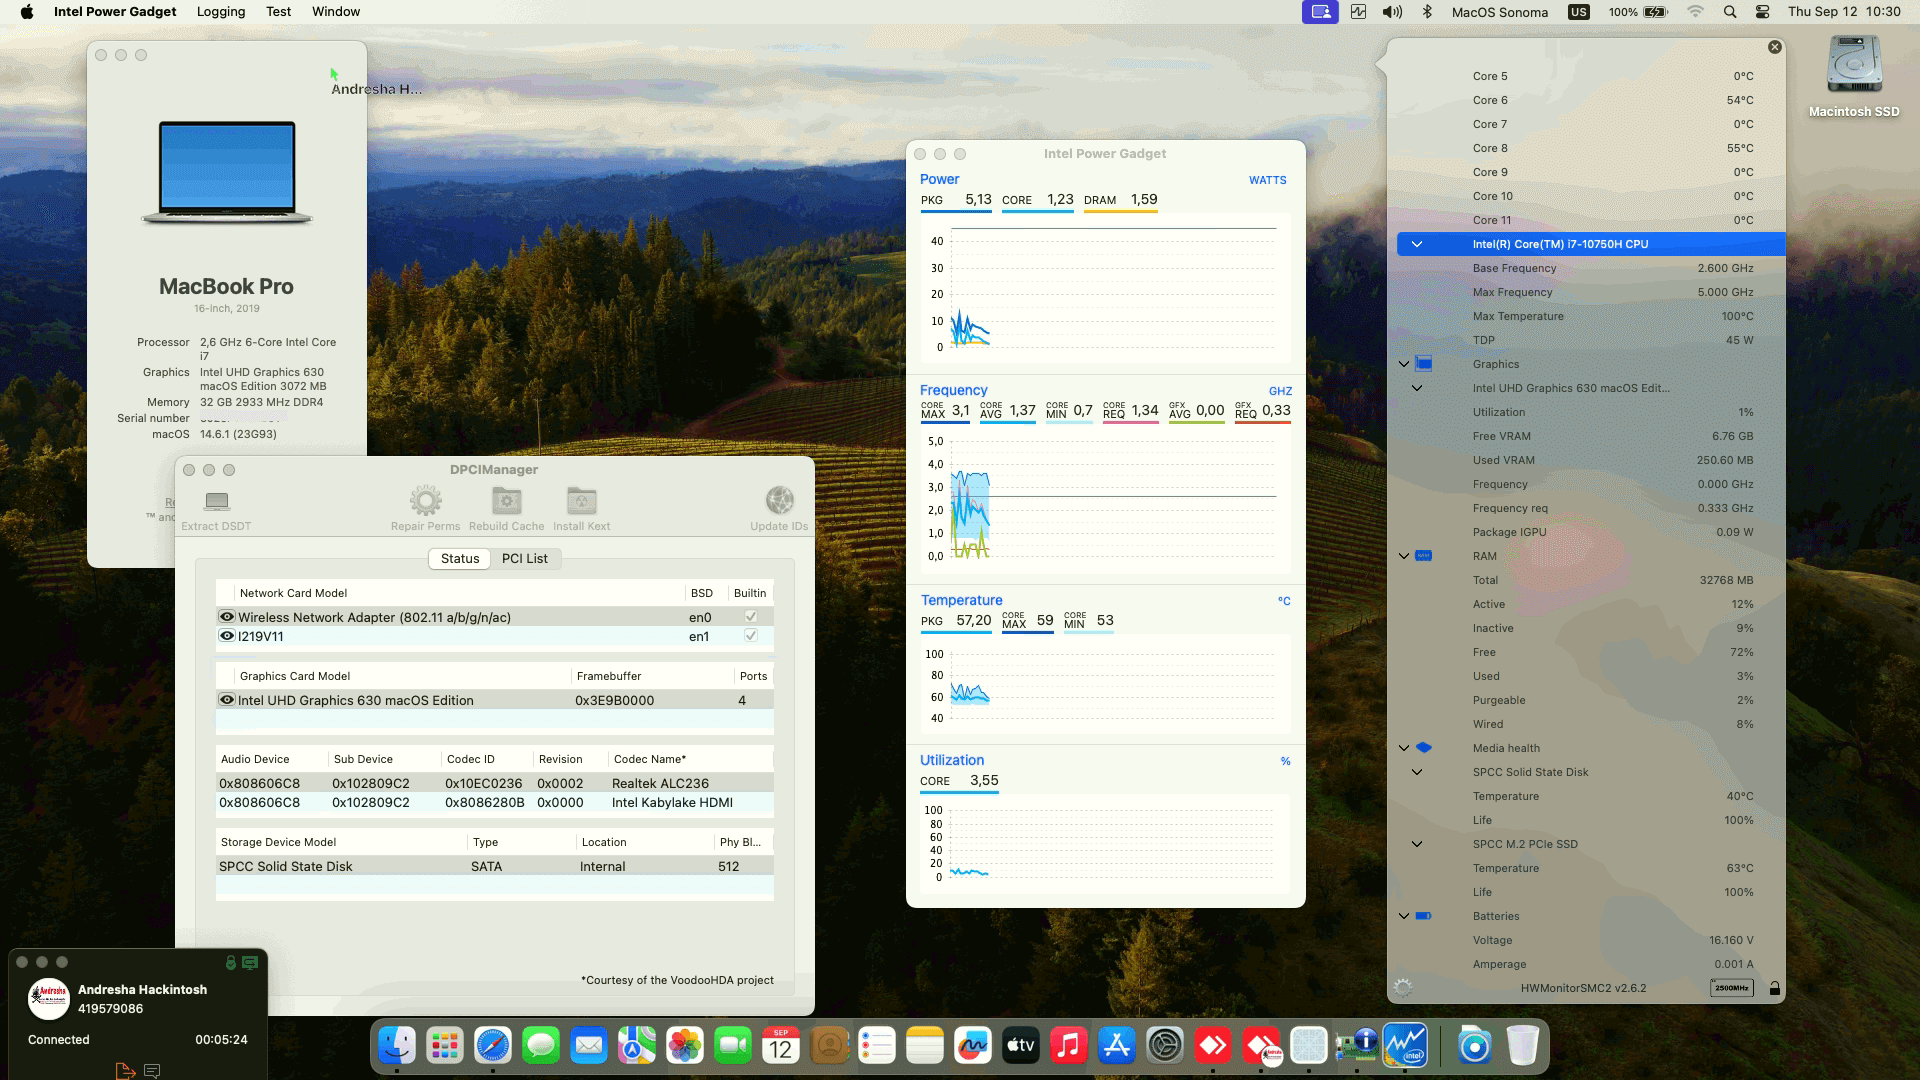Open the Window menu
1920x1080 pixels.
336,12
